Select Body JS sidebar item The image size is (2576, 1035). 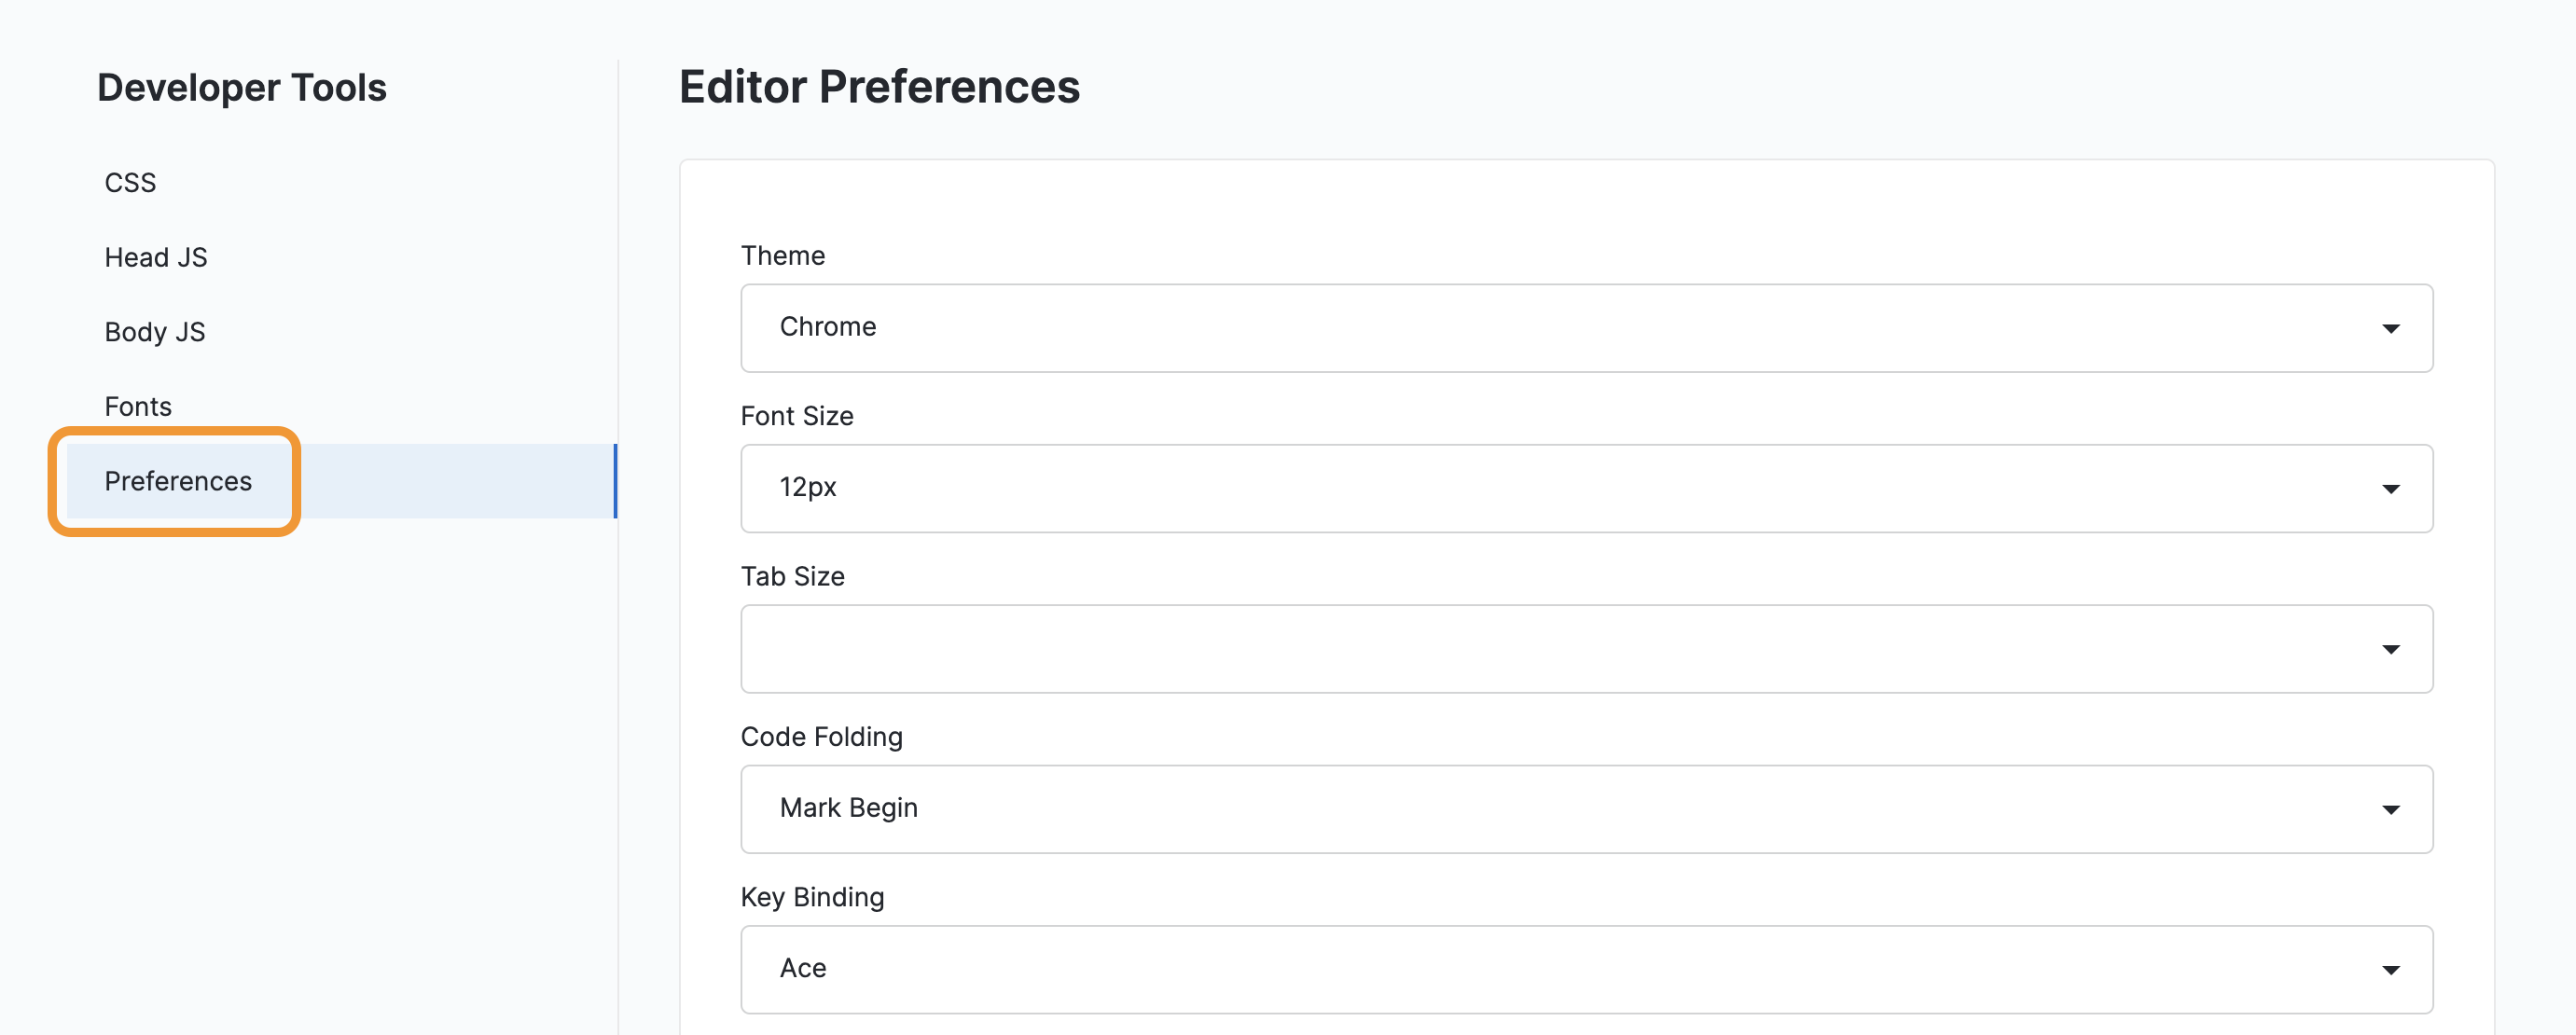click(155, 332)
